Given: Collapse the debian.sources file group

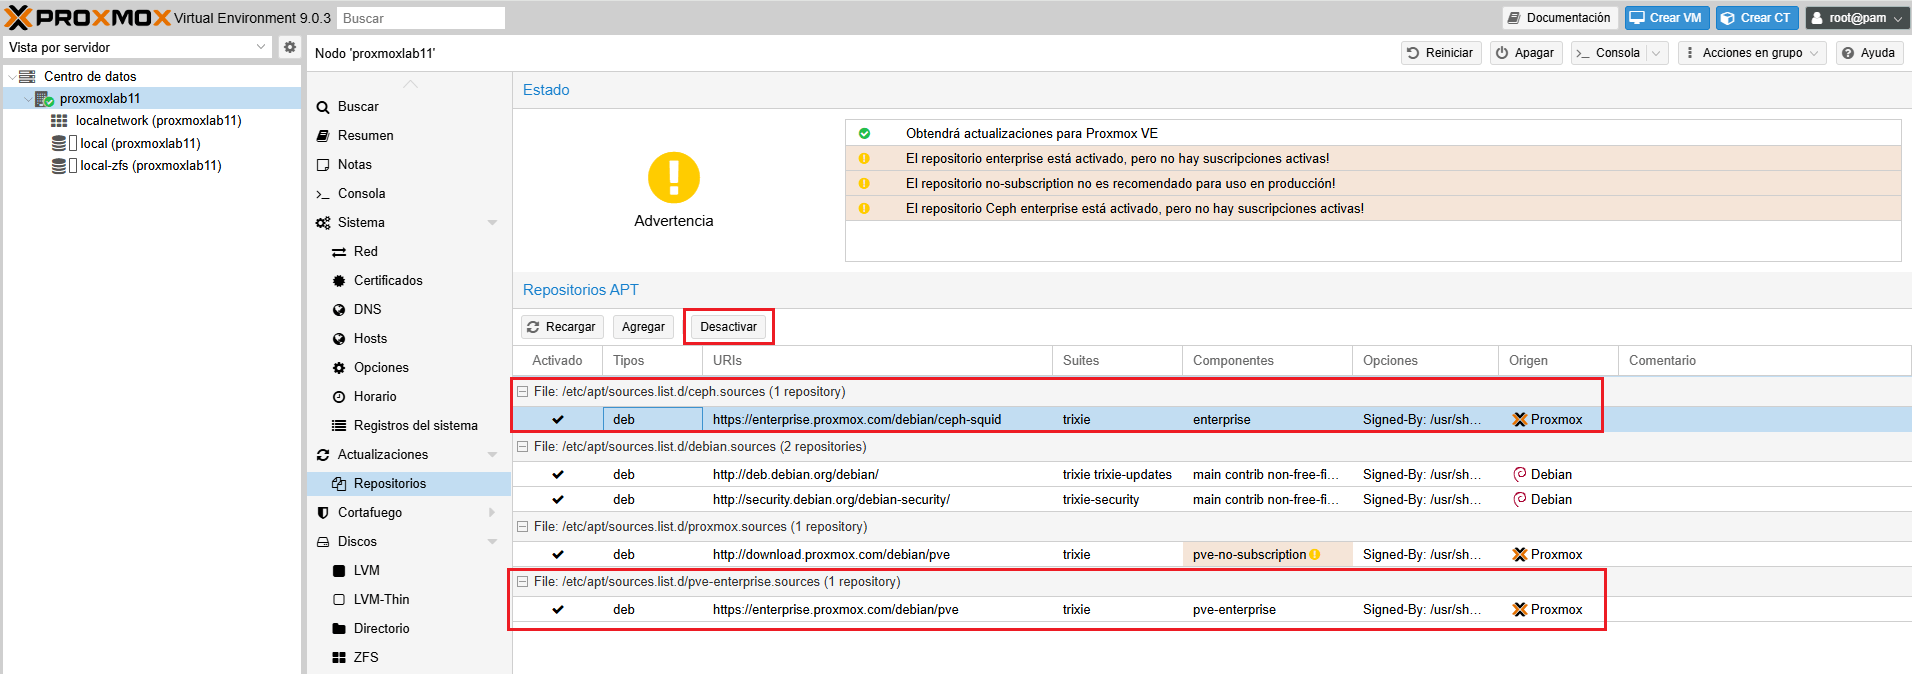Looking at the screenshot, I should (x=522, y=447).
